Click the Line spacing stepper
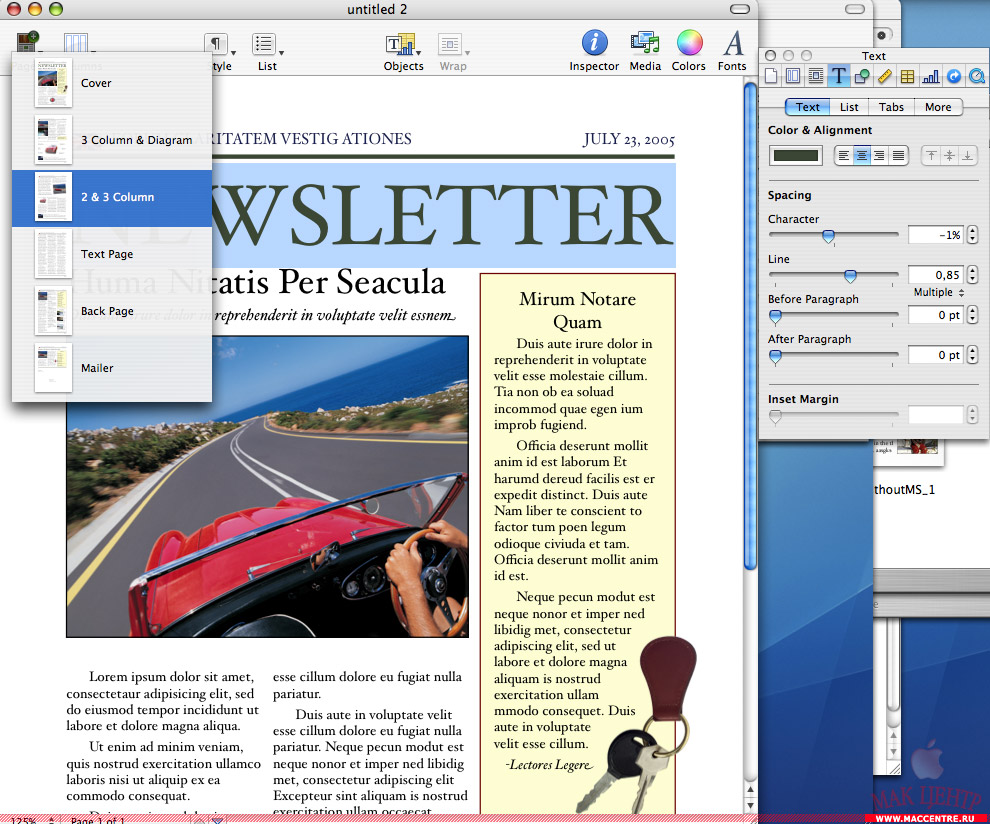Image resolution: width=990 pixels, height=824 pixels. (x=972, y=275)
